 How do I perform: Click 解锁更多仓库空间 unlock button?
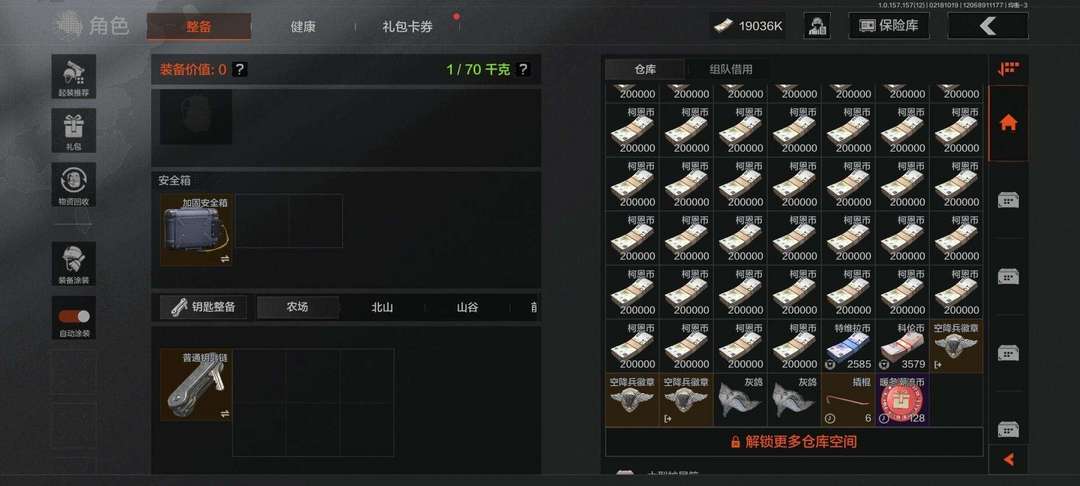[x=794, y=442]
